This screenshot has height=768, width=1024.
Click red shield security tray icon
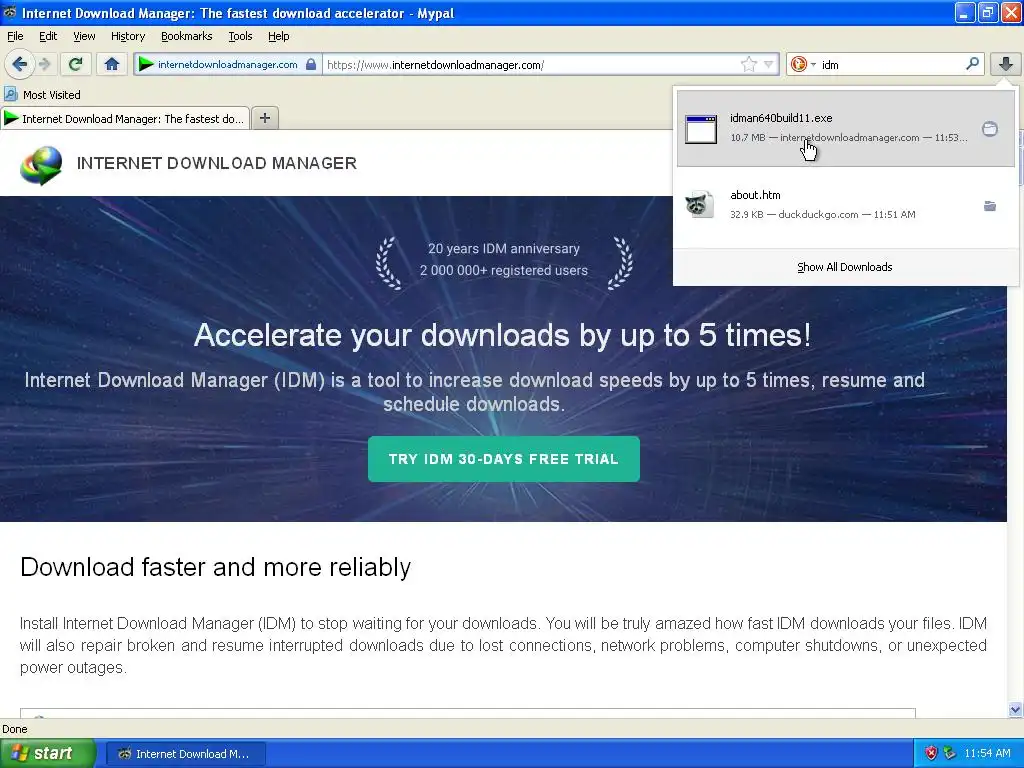point(931,753)
